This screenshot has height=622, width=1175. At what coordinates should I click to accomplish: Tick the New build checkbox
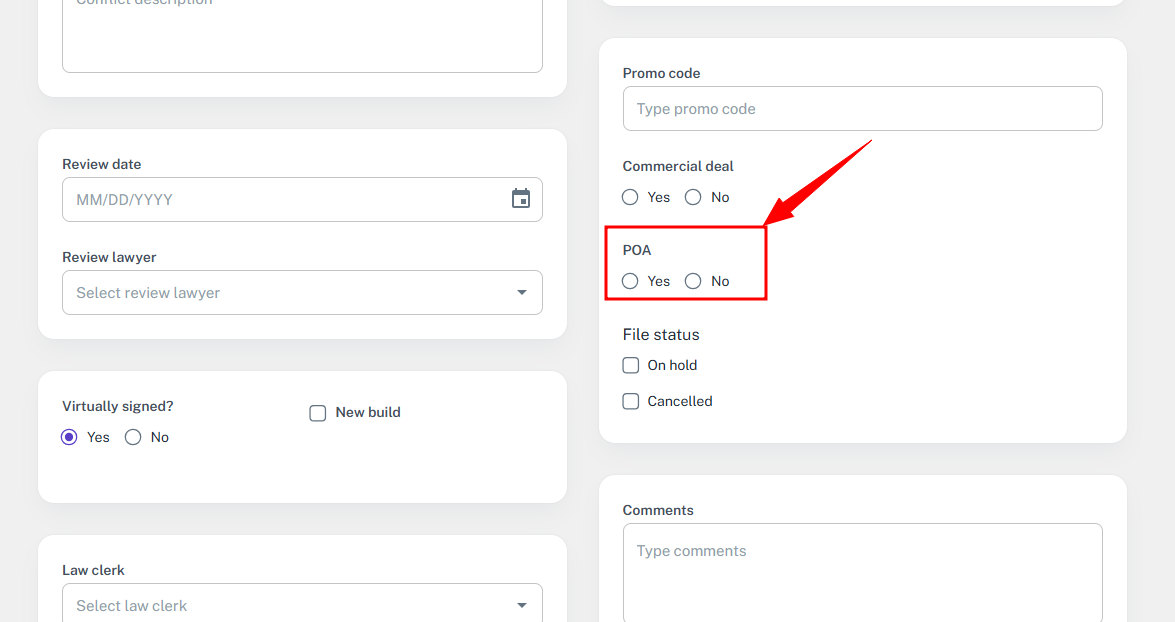click(318, 413)
